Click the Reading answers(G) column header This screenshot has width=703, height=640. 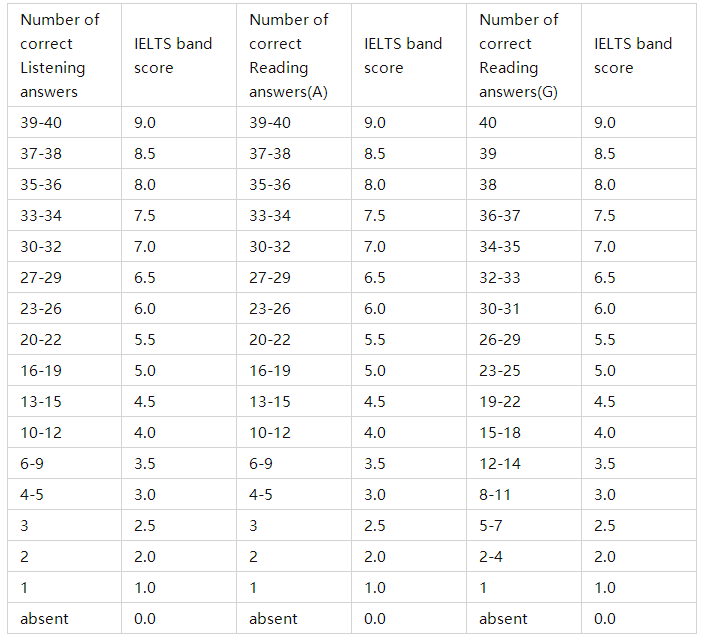click(524, 55)
